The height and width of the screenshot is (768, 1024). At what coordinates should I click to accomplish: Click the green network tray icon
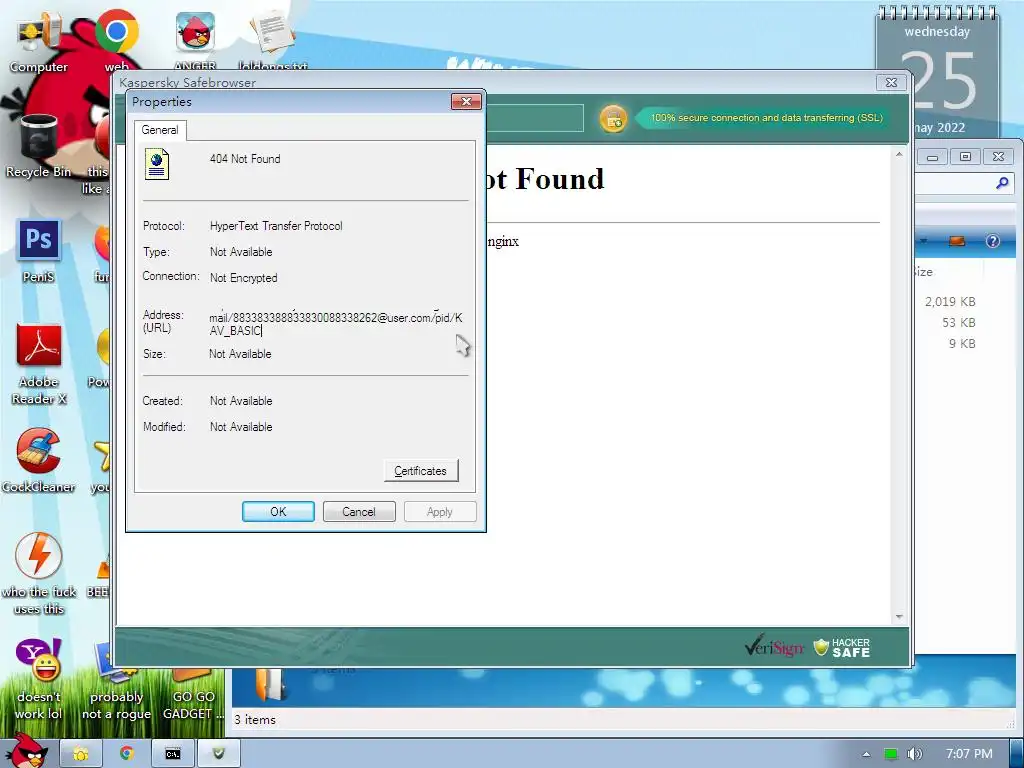click(891, 754)
